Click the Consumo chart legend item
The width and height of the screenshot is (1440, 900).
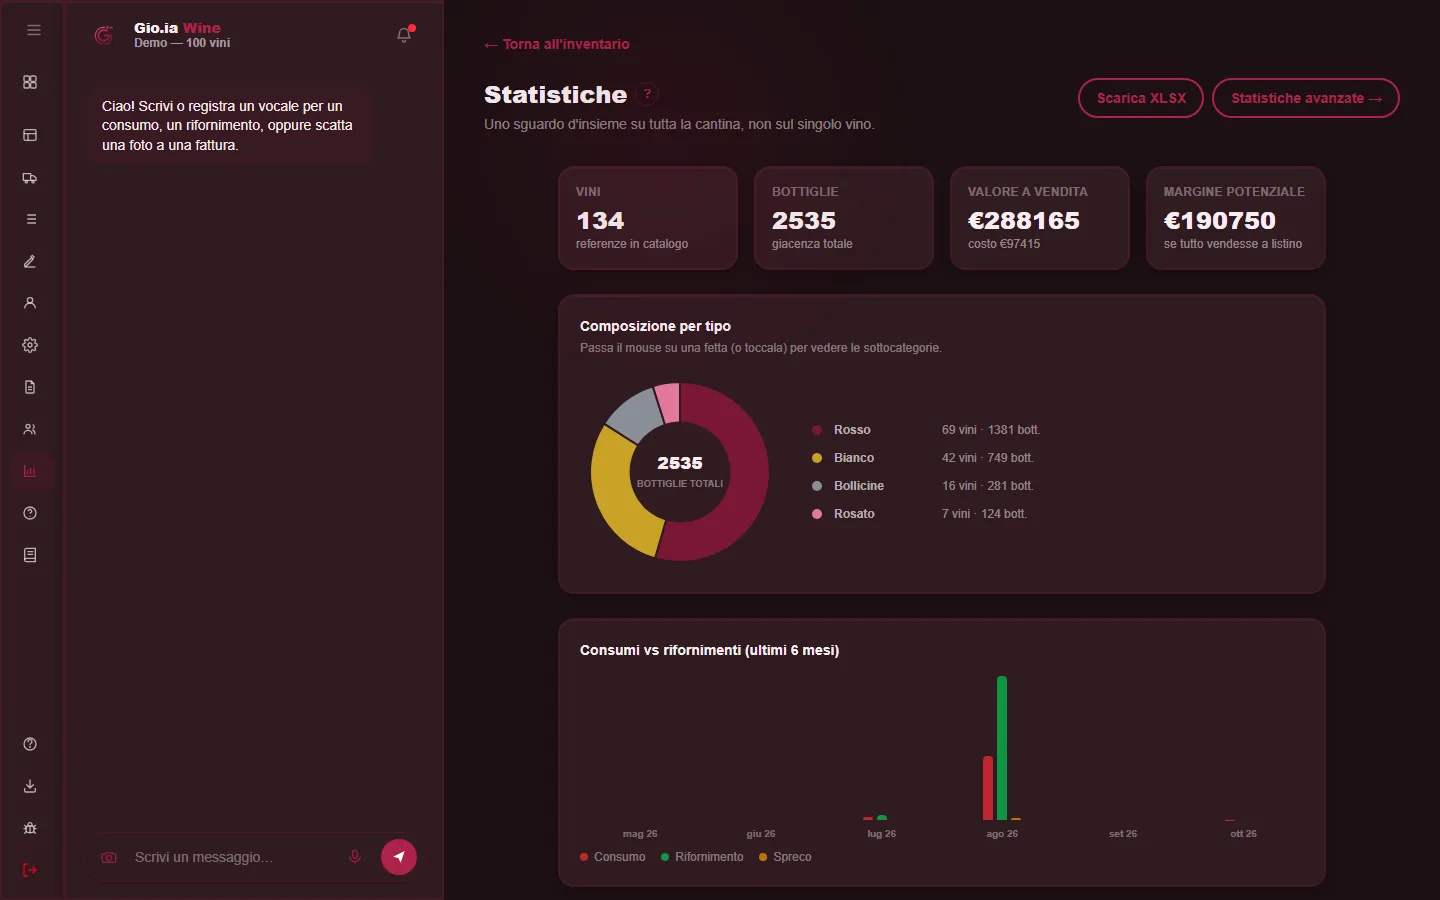[x=613, y=857]
